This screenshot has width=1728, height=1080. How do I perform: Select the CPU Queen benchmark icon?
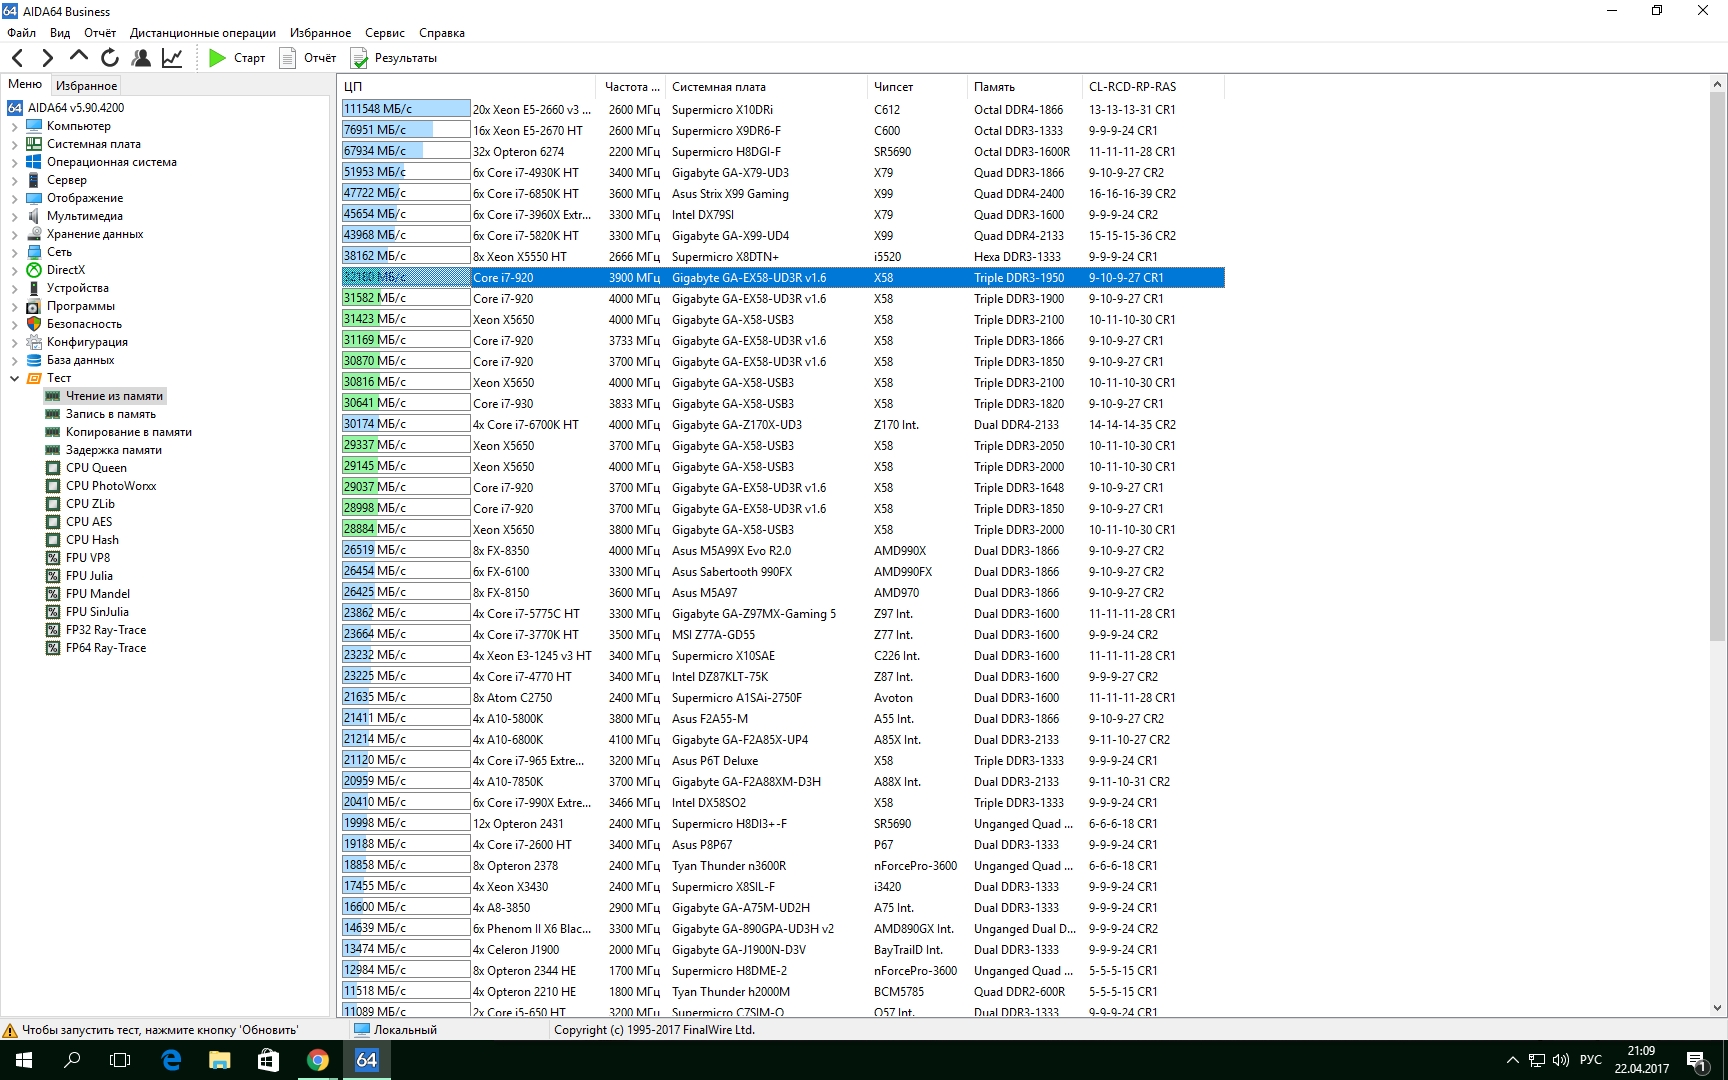tap(53, 468)
